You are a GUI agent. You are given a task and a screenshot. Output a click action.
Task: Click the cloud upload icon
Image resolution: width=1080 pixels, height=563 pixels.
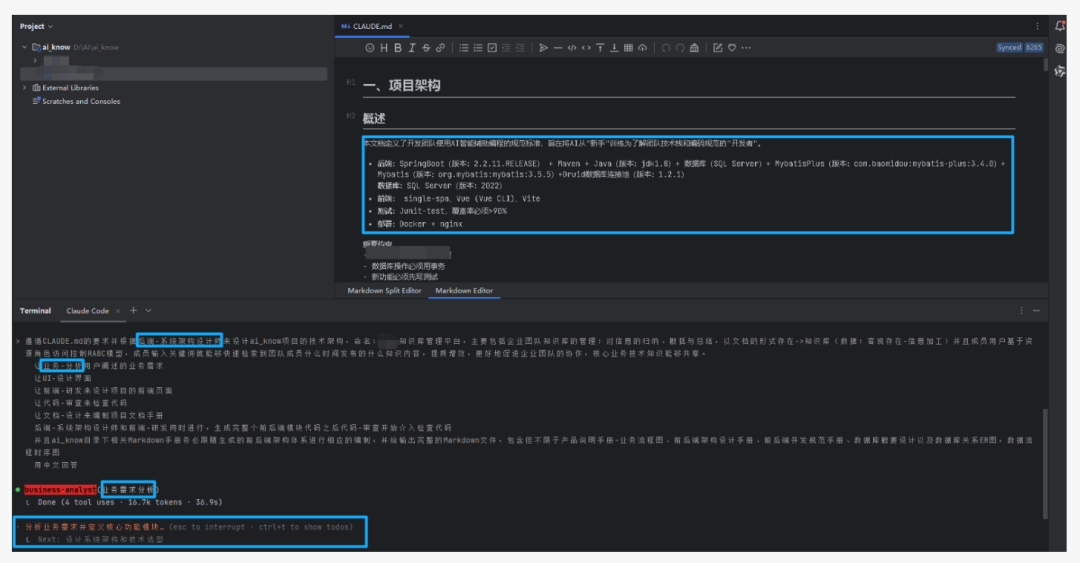point(642,48)
